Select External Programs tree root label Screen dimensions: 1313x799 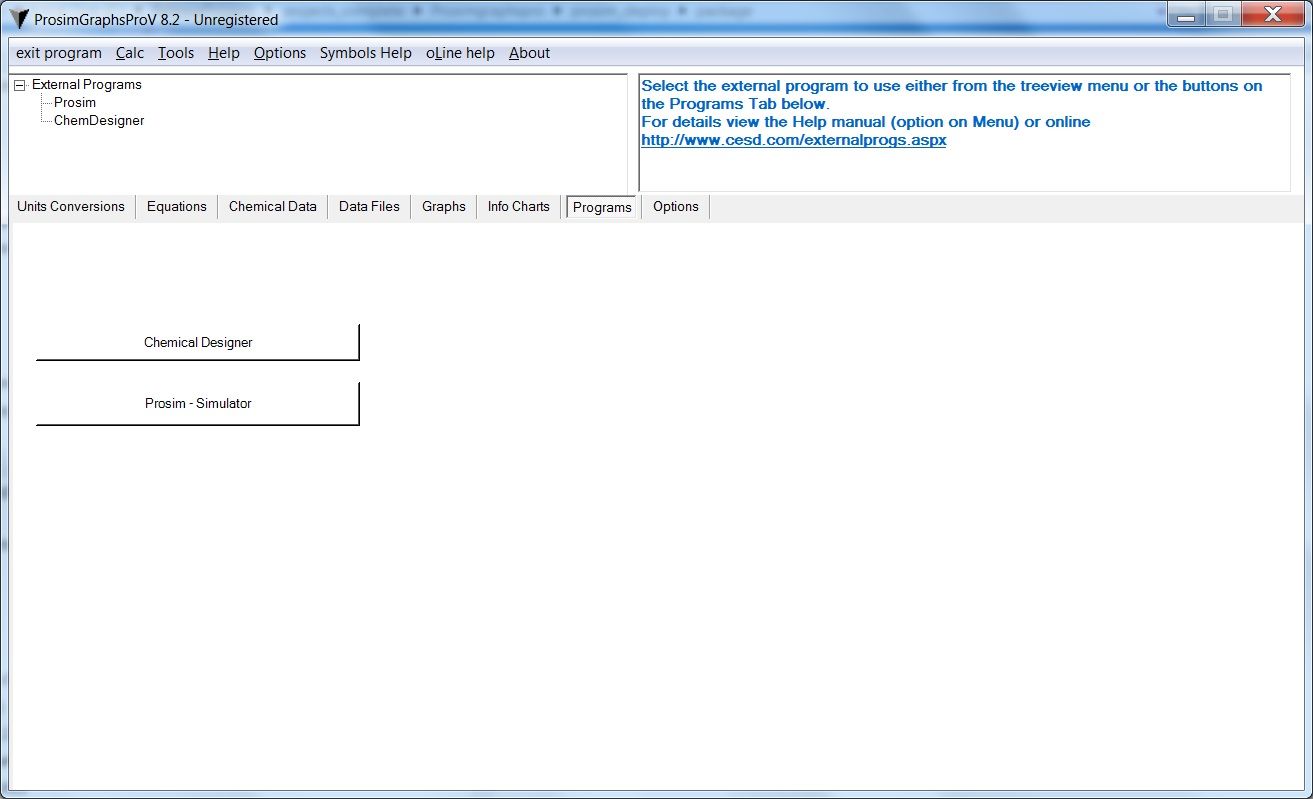tap(87, 84)
